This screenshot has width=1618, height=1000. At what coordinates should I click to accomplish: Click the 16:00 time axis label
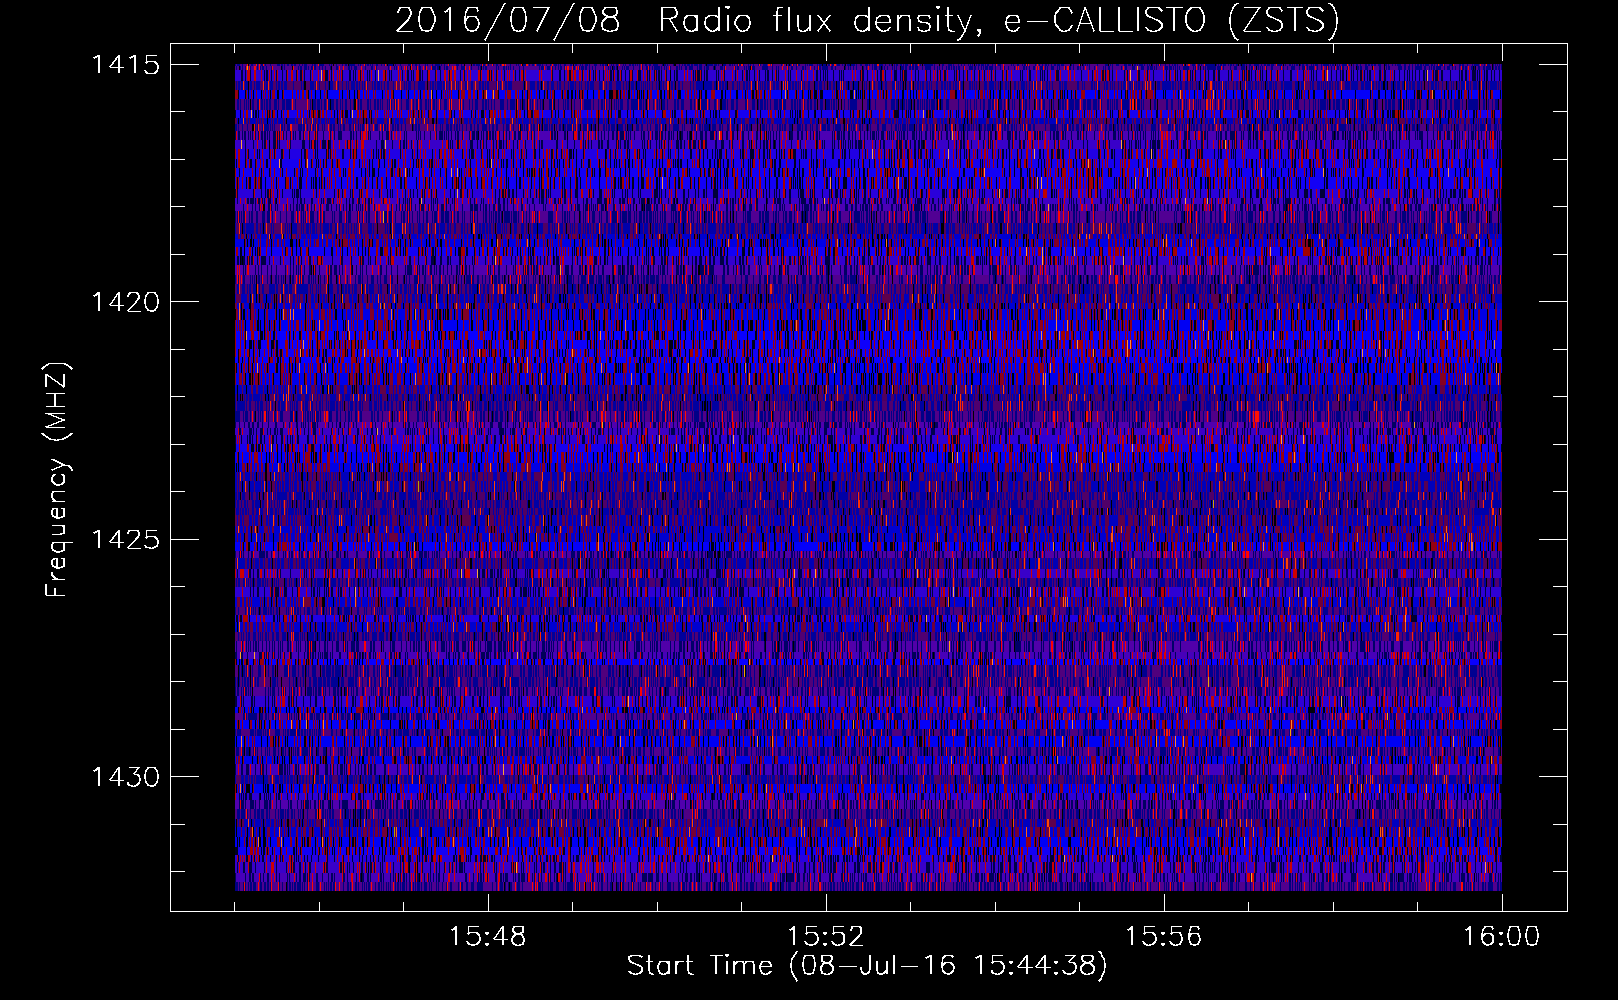(1501, 937)
